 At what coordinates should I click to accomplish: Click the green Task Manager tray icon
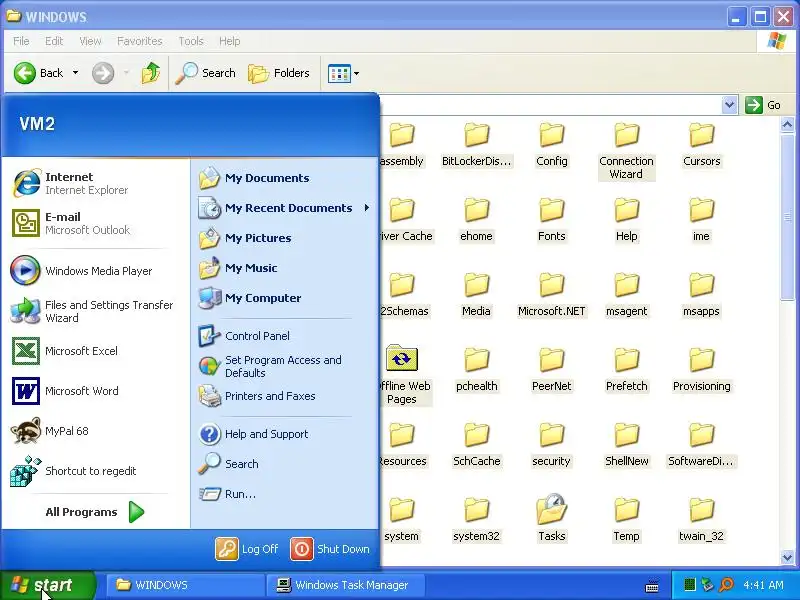(x=689, y=584)
